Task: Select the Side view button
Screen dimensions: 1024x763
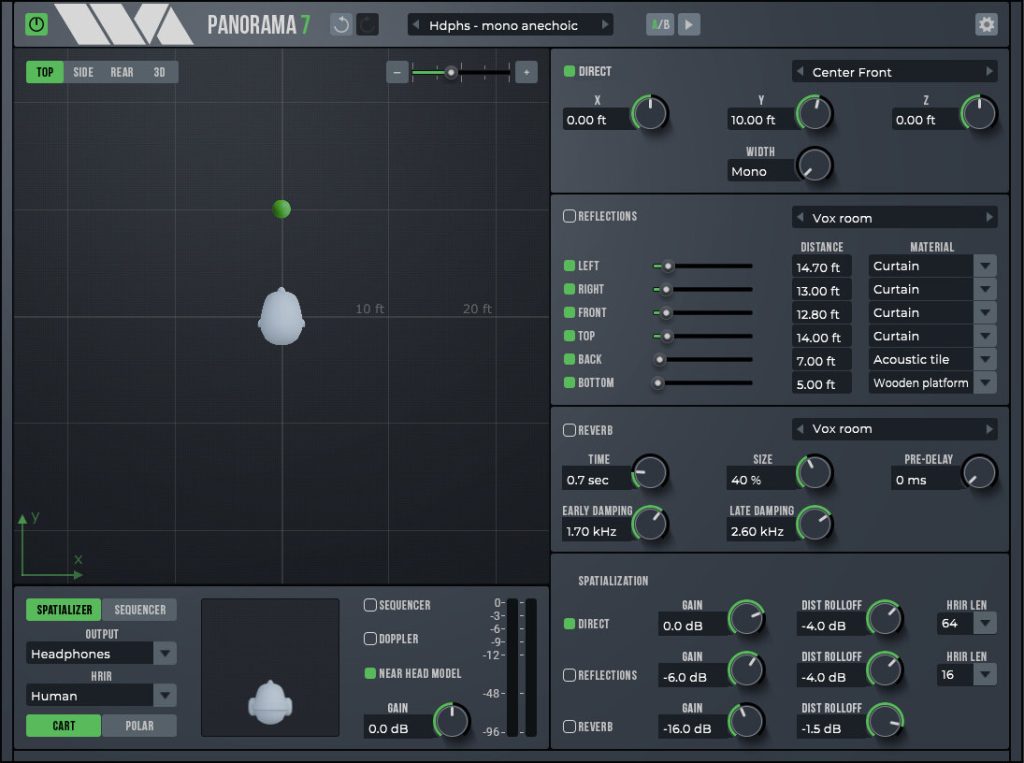Action: (82, 72)
